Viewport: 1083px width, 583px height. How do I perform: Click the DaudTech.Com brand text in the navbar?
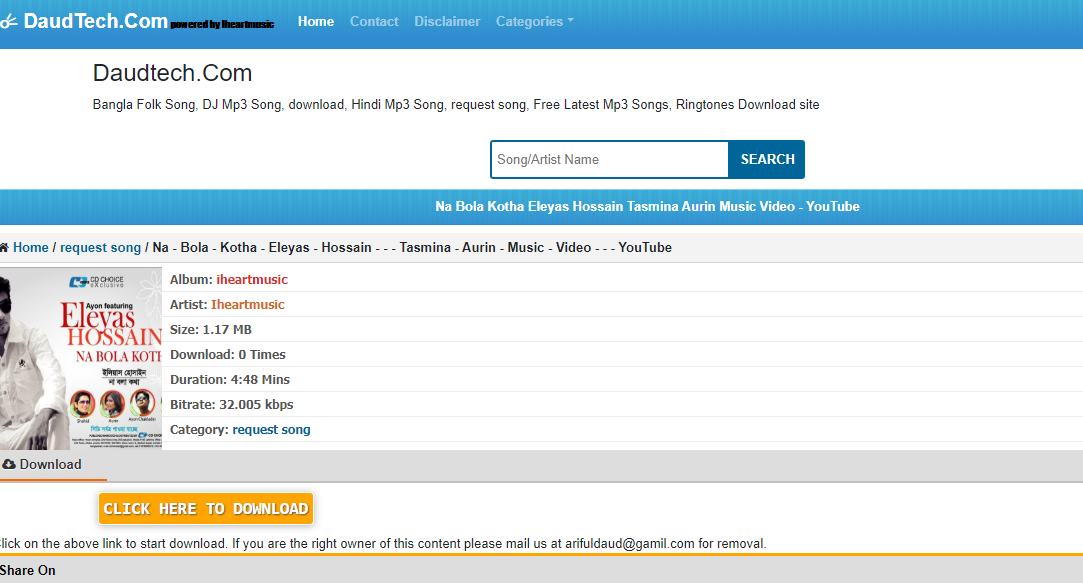tap(95, 21)
